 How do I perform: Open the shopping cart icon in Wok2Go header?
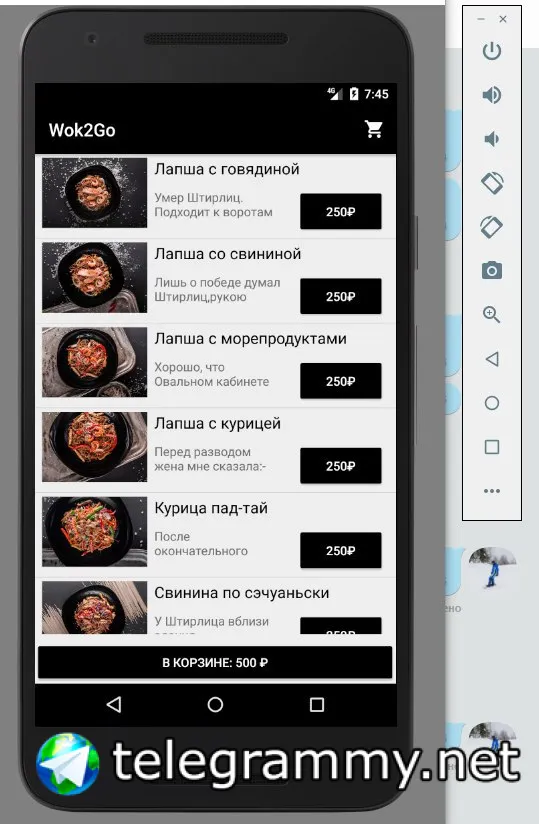[x=374, y=129]
